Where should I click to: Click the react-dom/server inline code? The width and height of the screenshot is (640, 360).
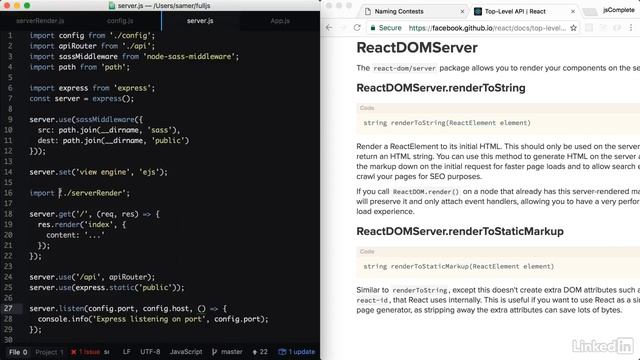[404, 68]
